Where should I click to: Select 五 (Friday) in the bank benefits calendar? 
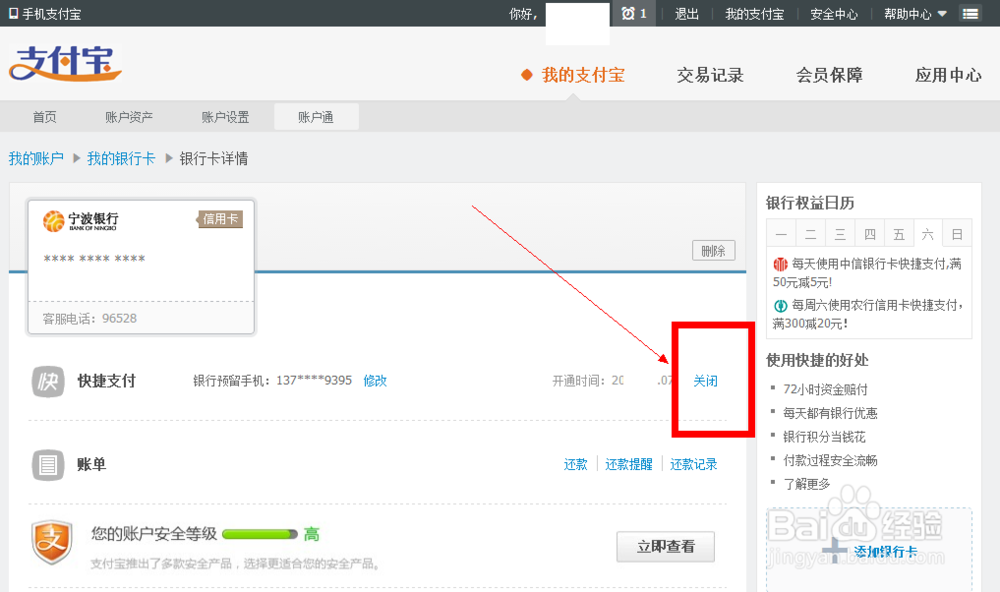(x=899, y=235)
